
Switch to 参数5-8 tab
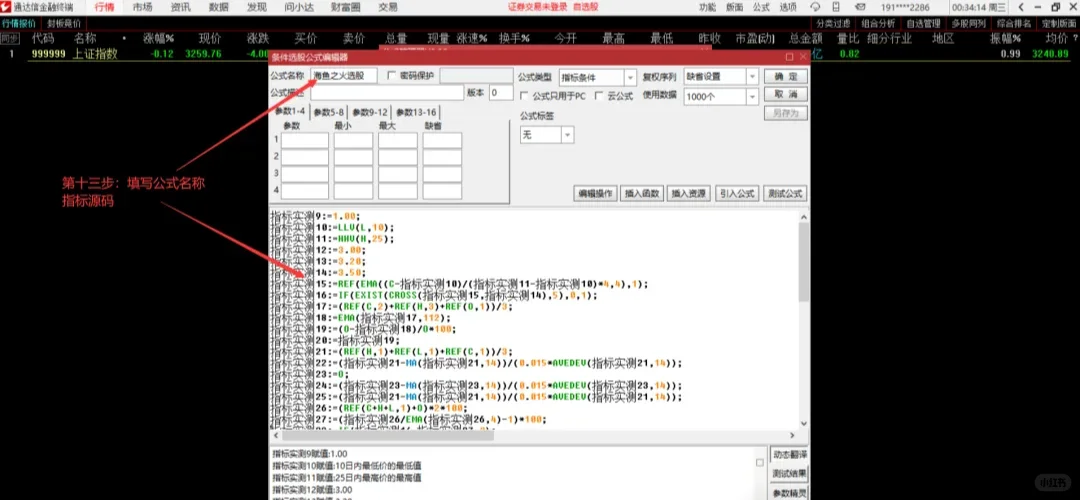pos(329,112)
